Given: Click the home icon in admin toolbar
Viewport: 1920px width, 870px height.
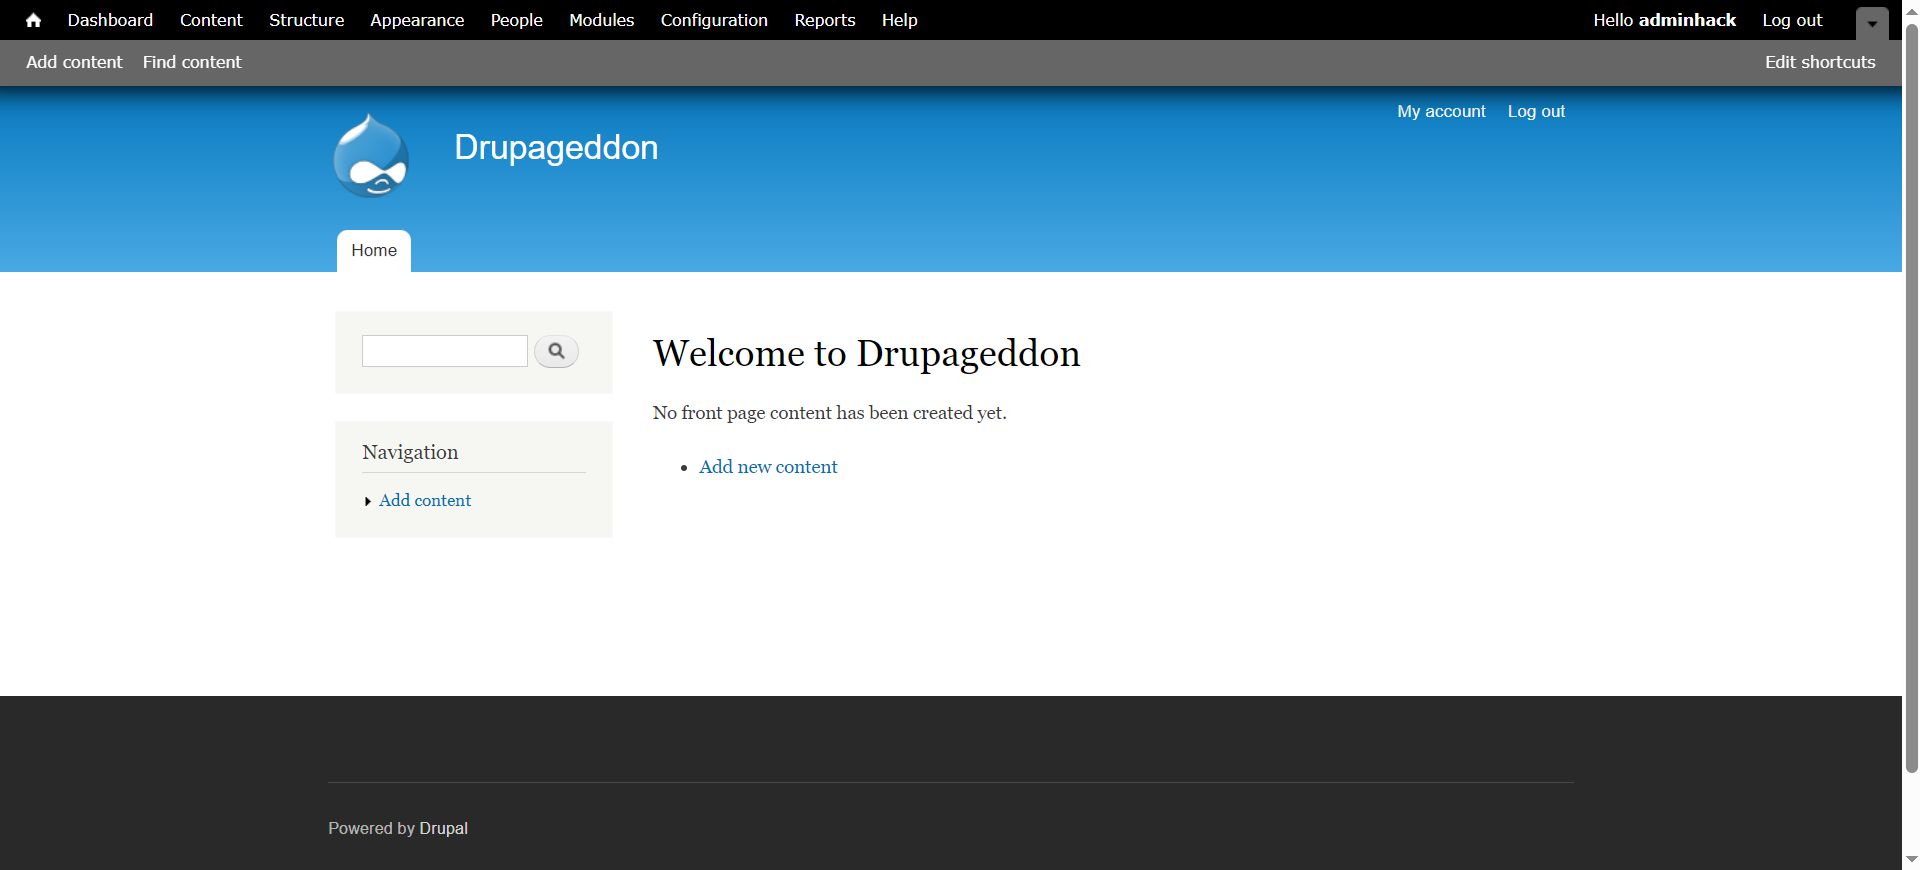Looking at the screenshot, I should tap(33, 20).
